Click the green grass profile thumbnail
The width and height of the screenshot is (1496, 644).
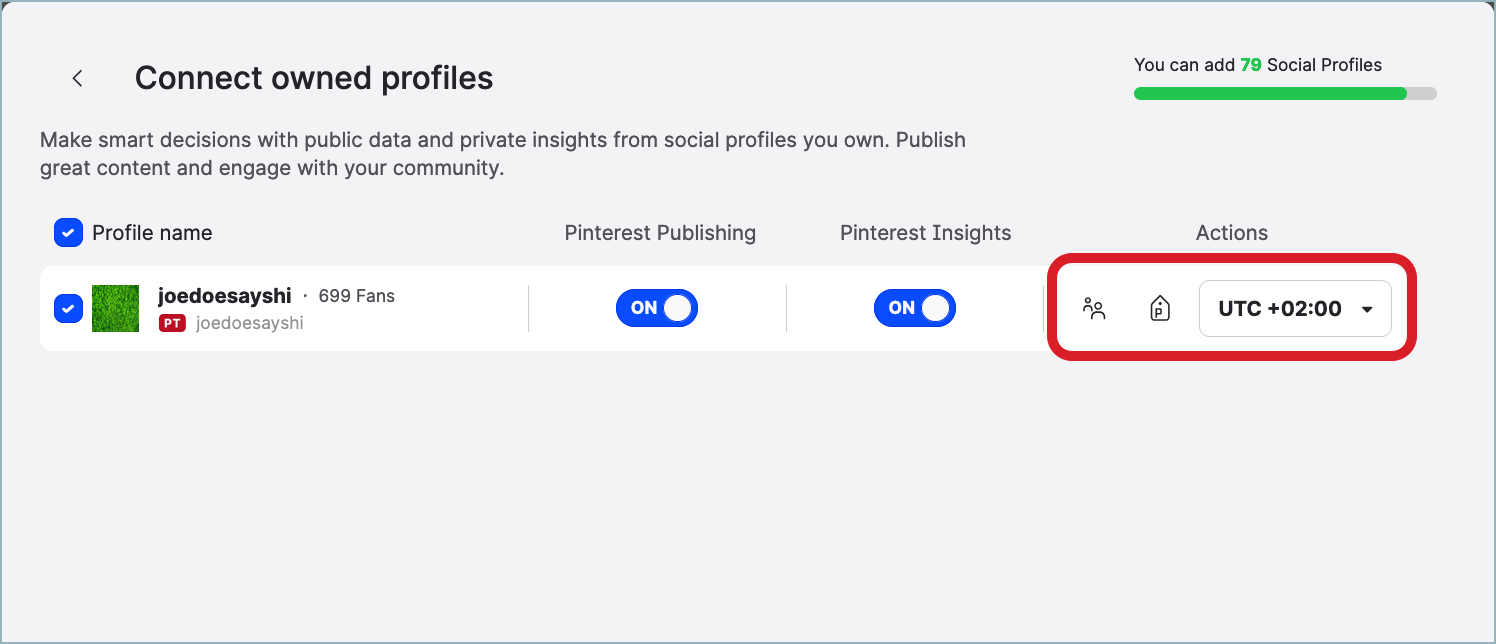(115, 308)
